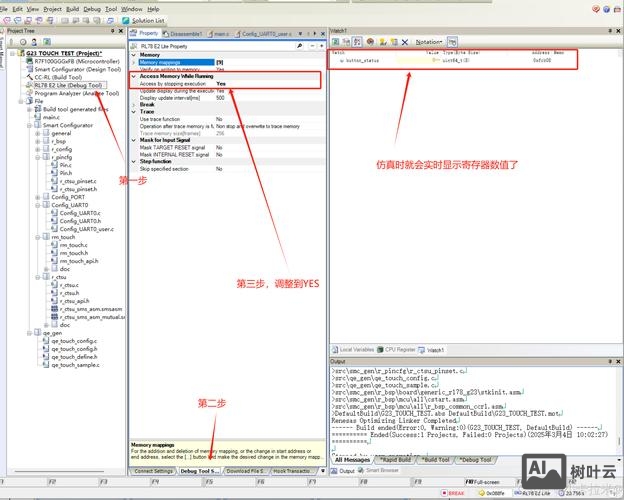This screenshot has height=500, width=624.
Task: Click the delete (X) icon in Watch1 toolbar
Action: 404,42
